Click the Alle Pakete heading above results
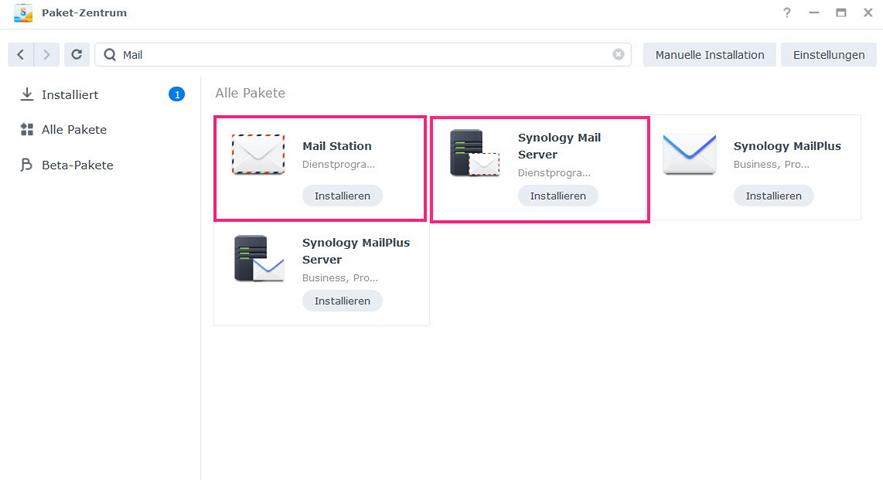883x480 pixels. tap(250, 93)
